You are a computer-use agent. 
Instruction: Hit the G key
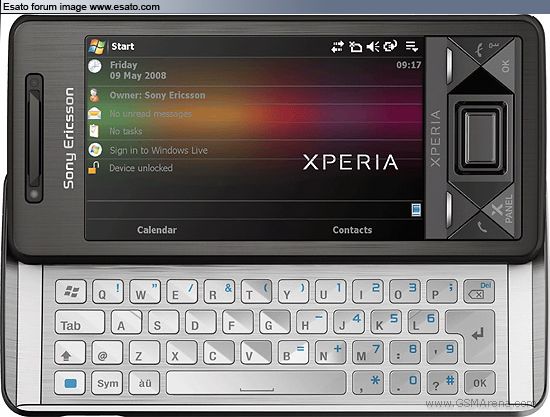275,322
